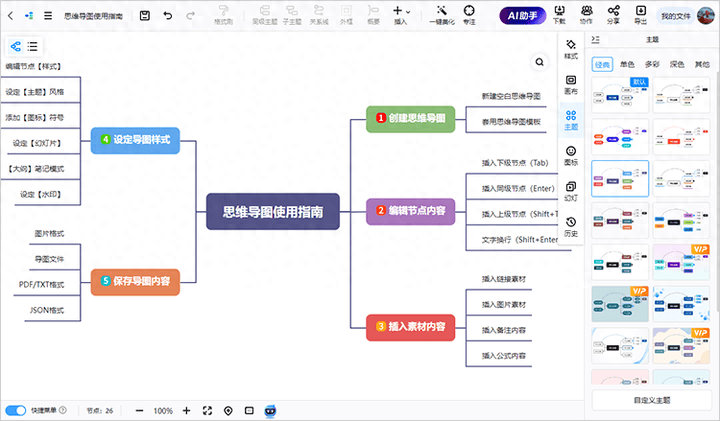Viewport: 720px width, 421px height.
Task: Open the 历史 (history) sidebar panel
Action: [x=571, y=227]
